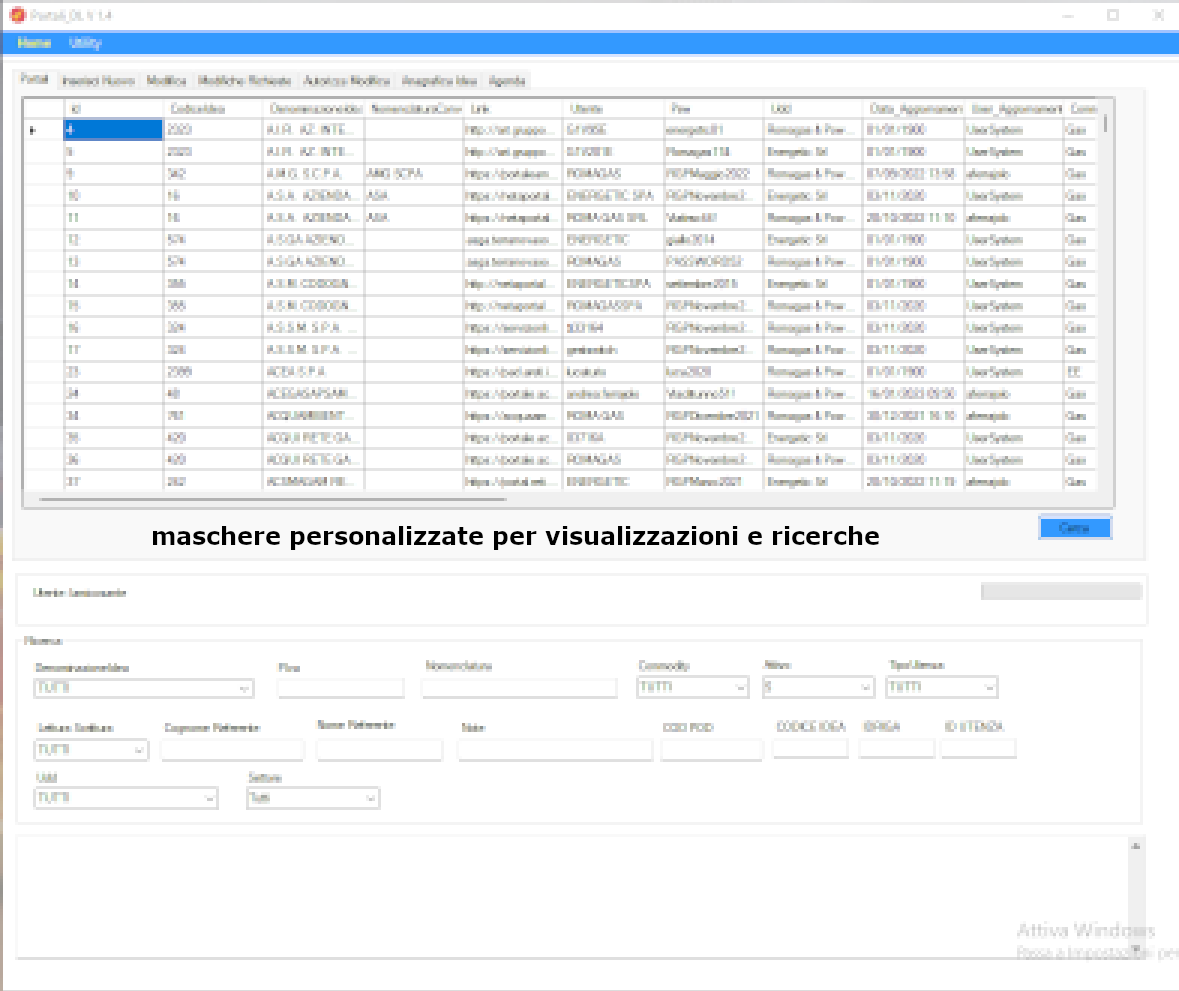This screenshot has width=1179, height=991.
Task: Open the Agenda tab
Action: coord(506,81)
